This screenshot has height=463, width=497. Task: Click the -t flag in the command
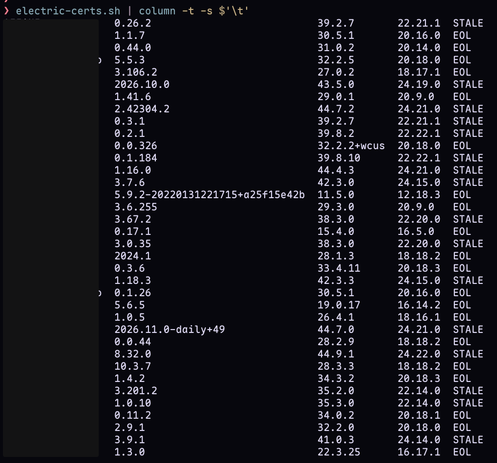tap(188, 11)
